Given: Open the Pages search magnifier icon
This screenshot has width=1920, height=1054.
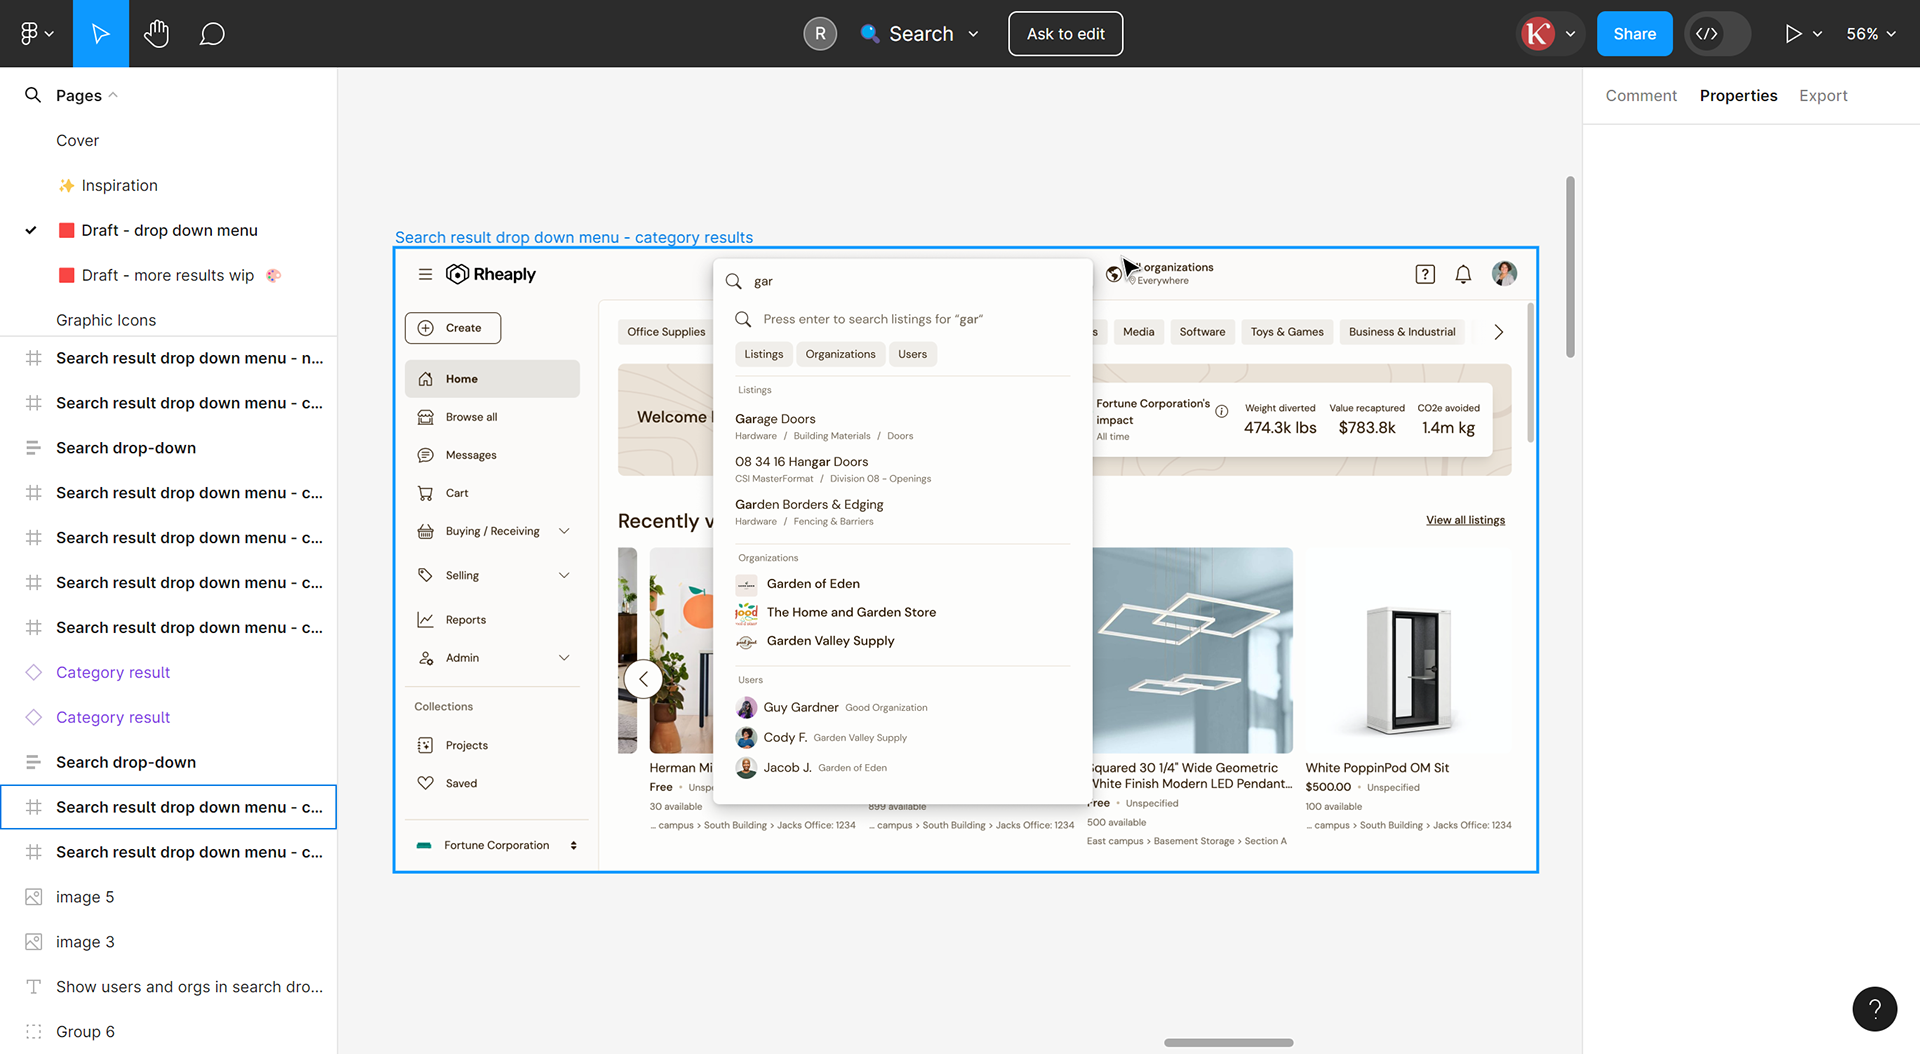Looking at the screenshot, I should [x=33, y=95].
